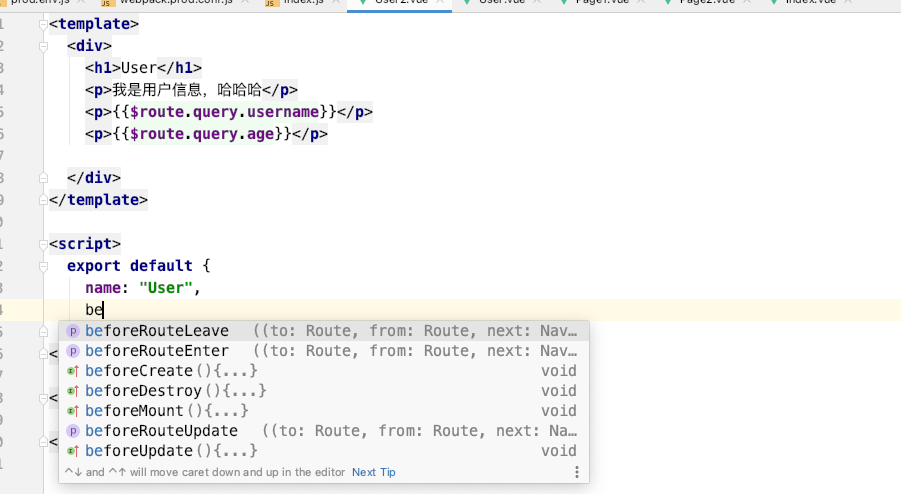The height and width of the screenshot is (494, 901).
Task: Click the method icon beside beforeCreate
Action: 73,371
